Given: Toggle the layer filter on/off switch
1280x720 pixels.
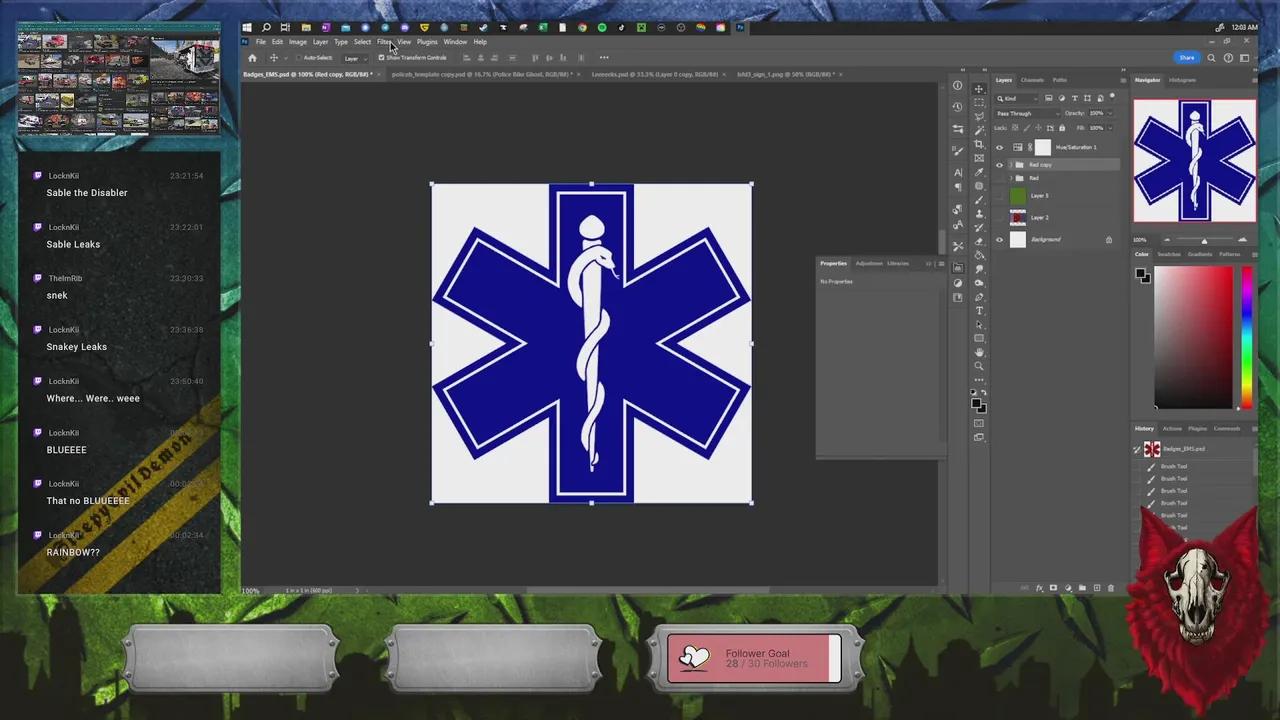Looking at the screenshot, I should pyautogui.click(x=1112, y=96).
